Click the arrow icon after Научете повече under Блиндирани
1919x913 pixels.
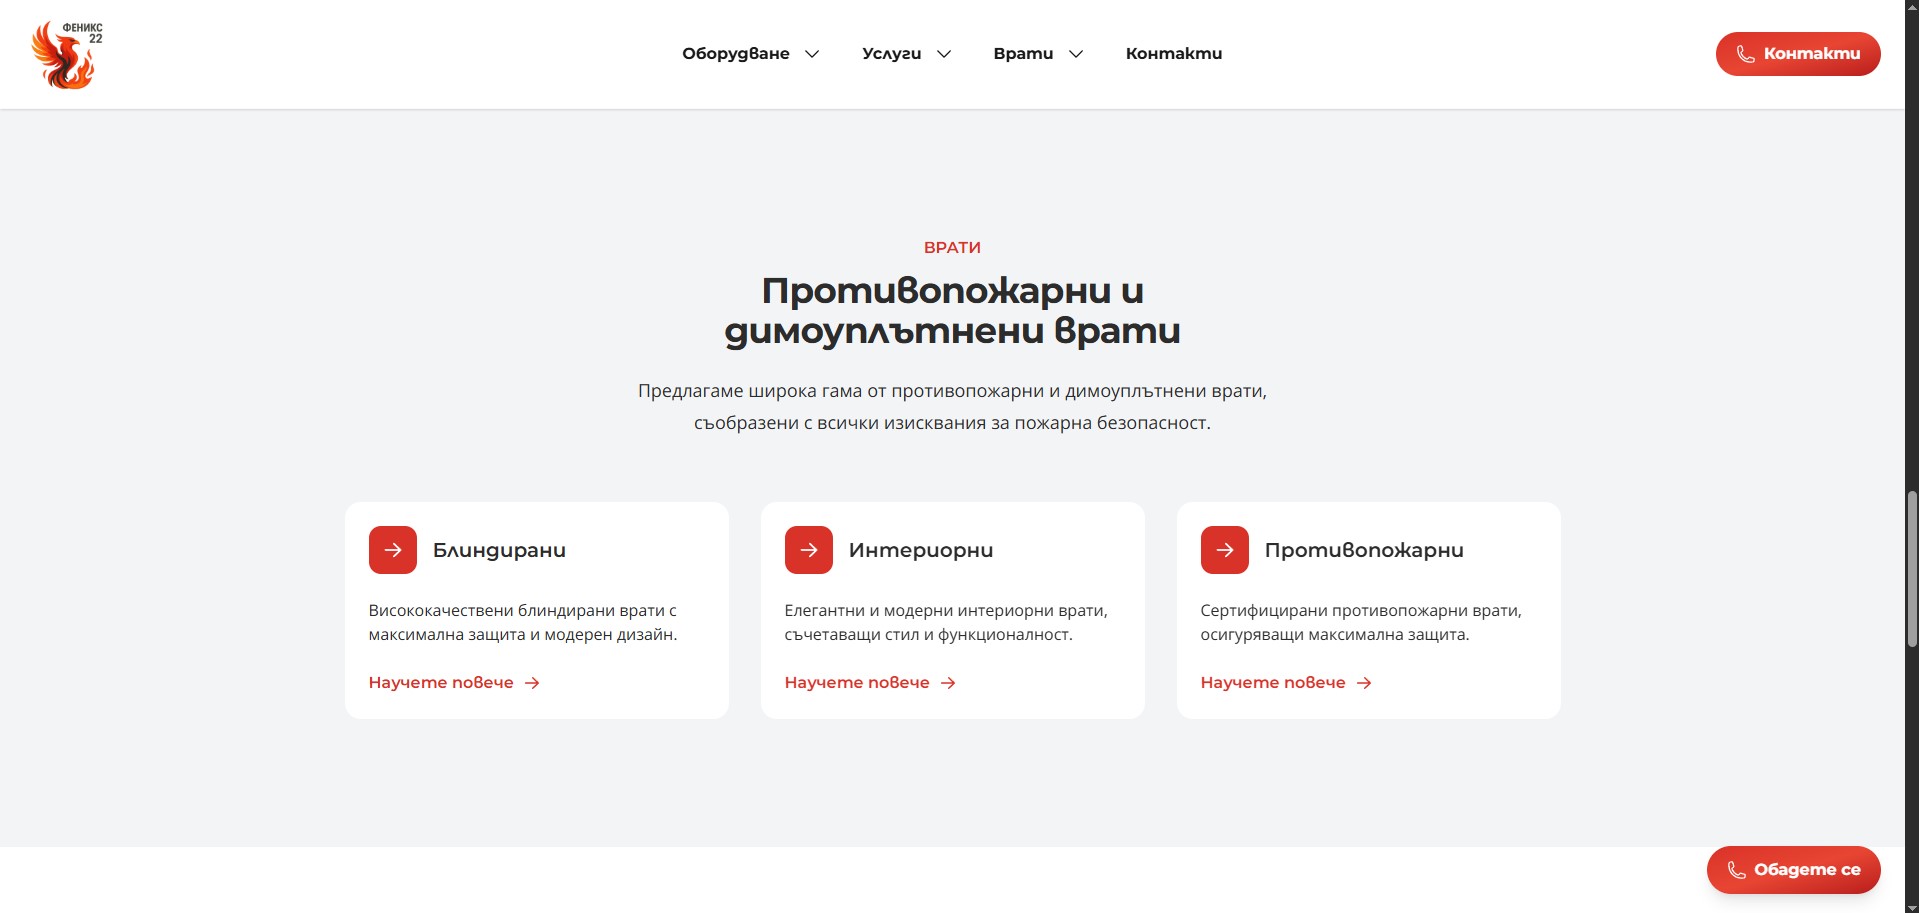(532, 682)
